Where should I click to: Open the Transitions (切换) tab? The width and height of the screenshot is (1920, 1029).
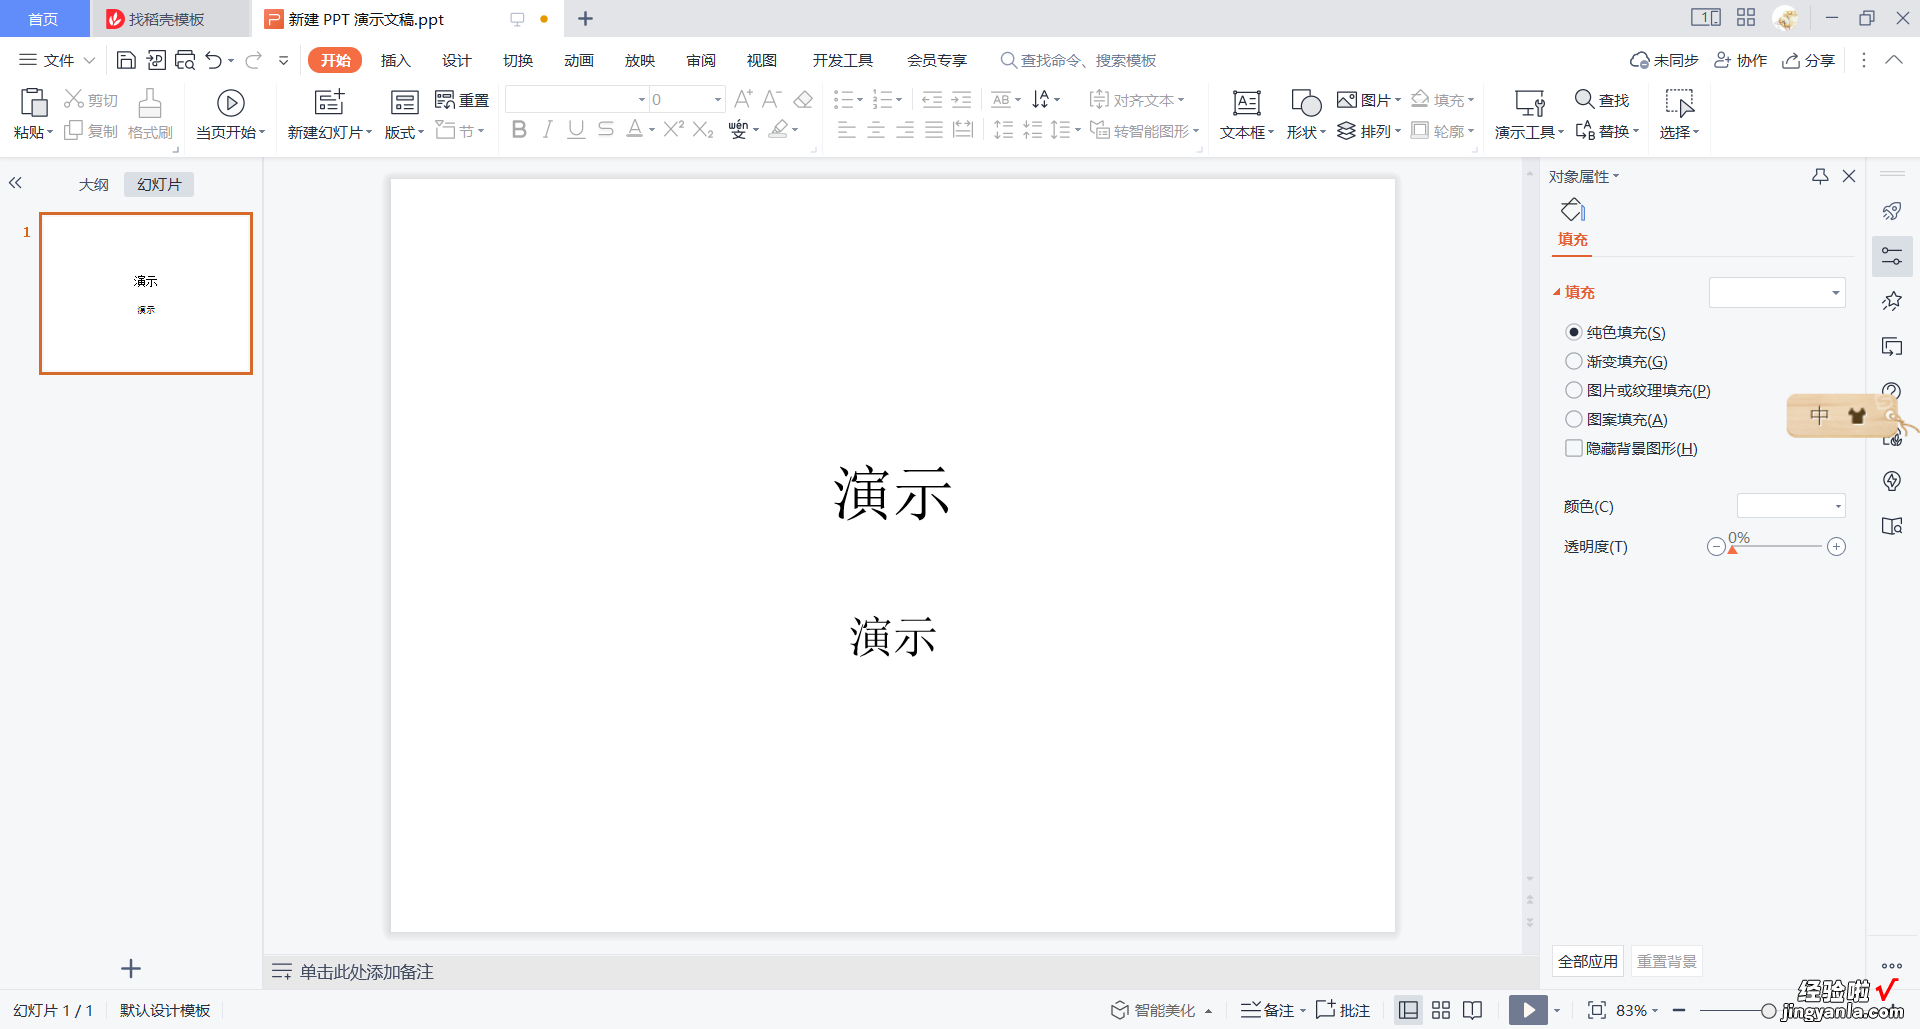point(518,60)
